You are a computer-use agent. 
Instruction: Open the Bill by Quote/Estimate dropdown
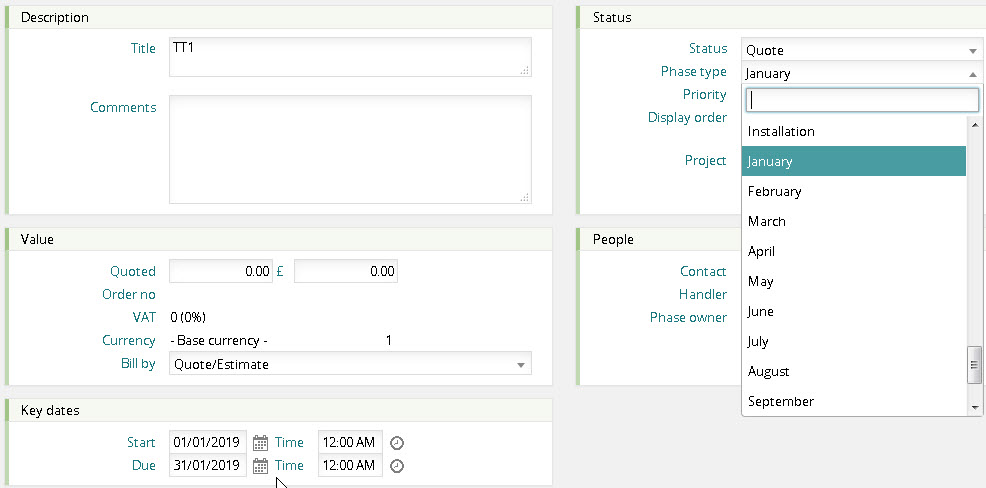tap(350, 365)
